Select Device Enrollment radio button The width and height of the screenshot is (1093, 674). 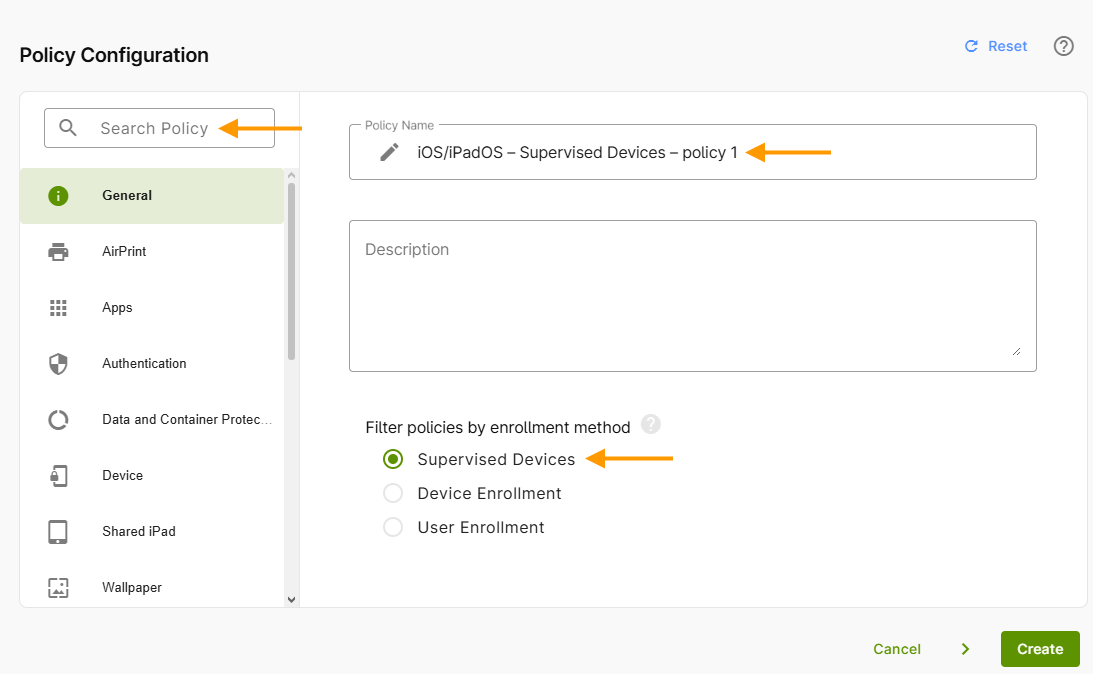393,493
